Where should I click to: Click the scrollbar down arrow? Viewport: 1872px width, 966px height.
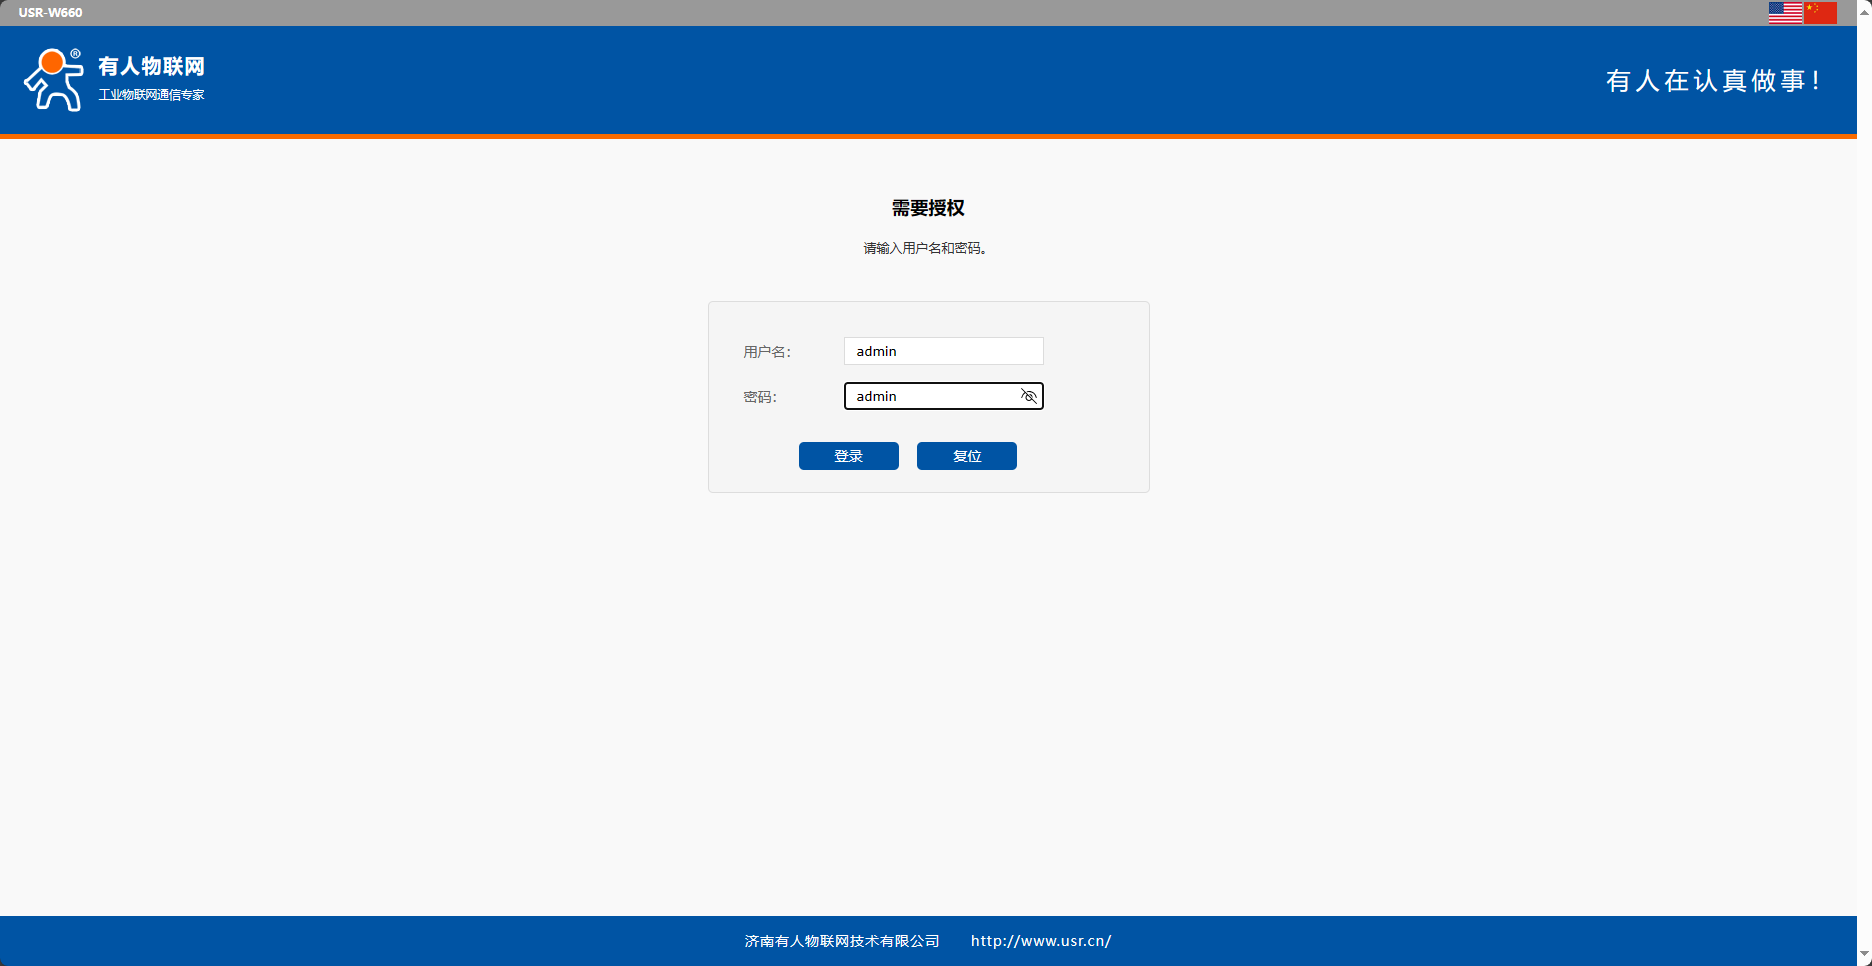pos(1865,956)
